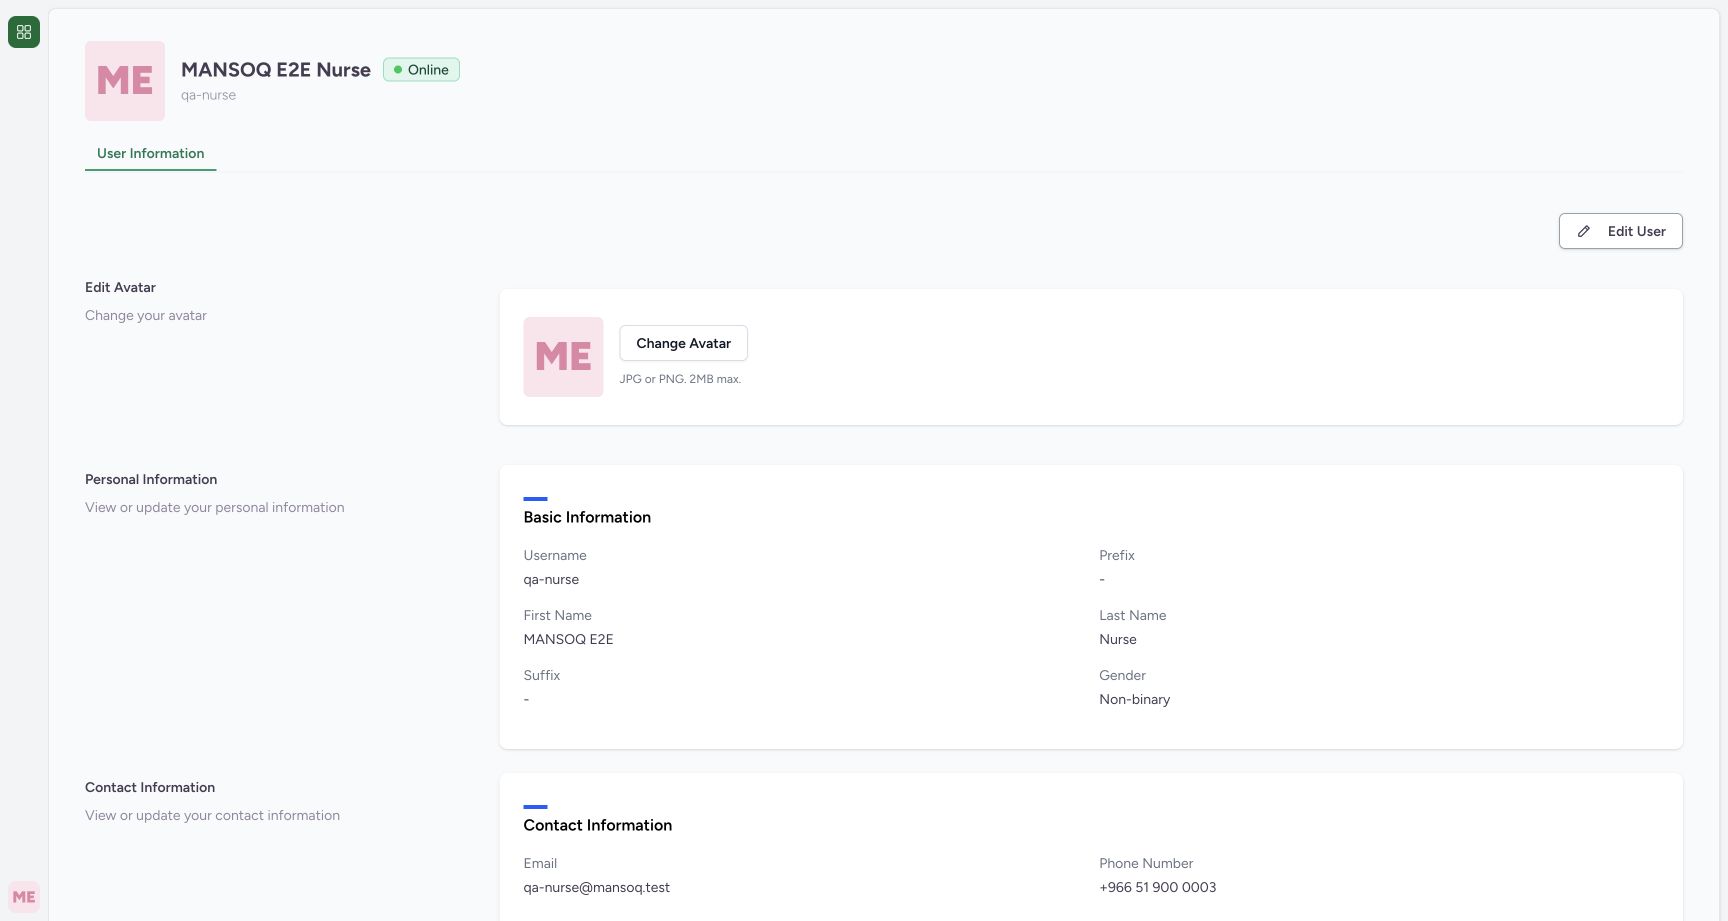Click the Contact Information card heading
Image resolution: width=1728 pixels, height=921 pixels.
click(x=597, y=825)
